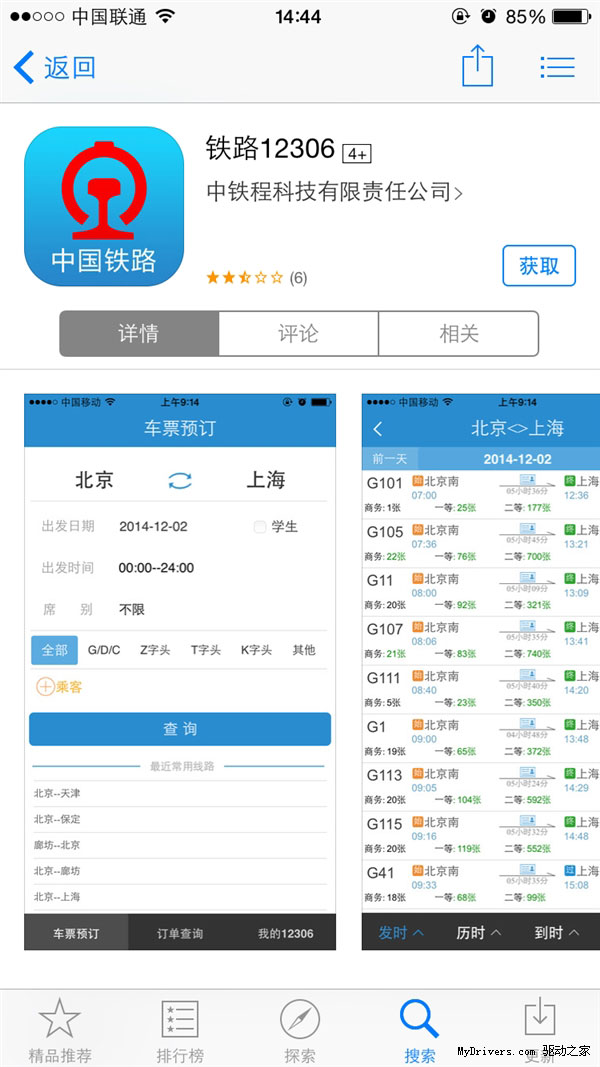Image resolution: width=600 pixels, height=1067 pixels.
Task: Tap the 探索 compass icon
Action: 300,1020
